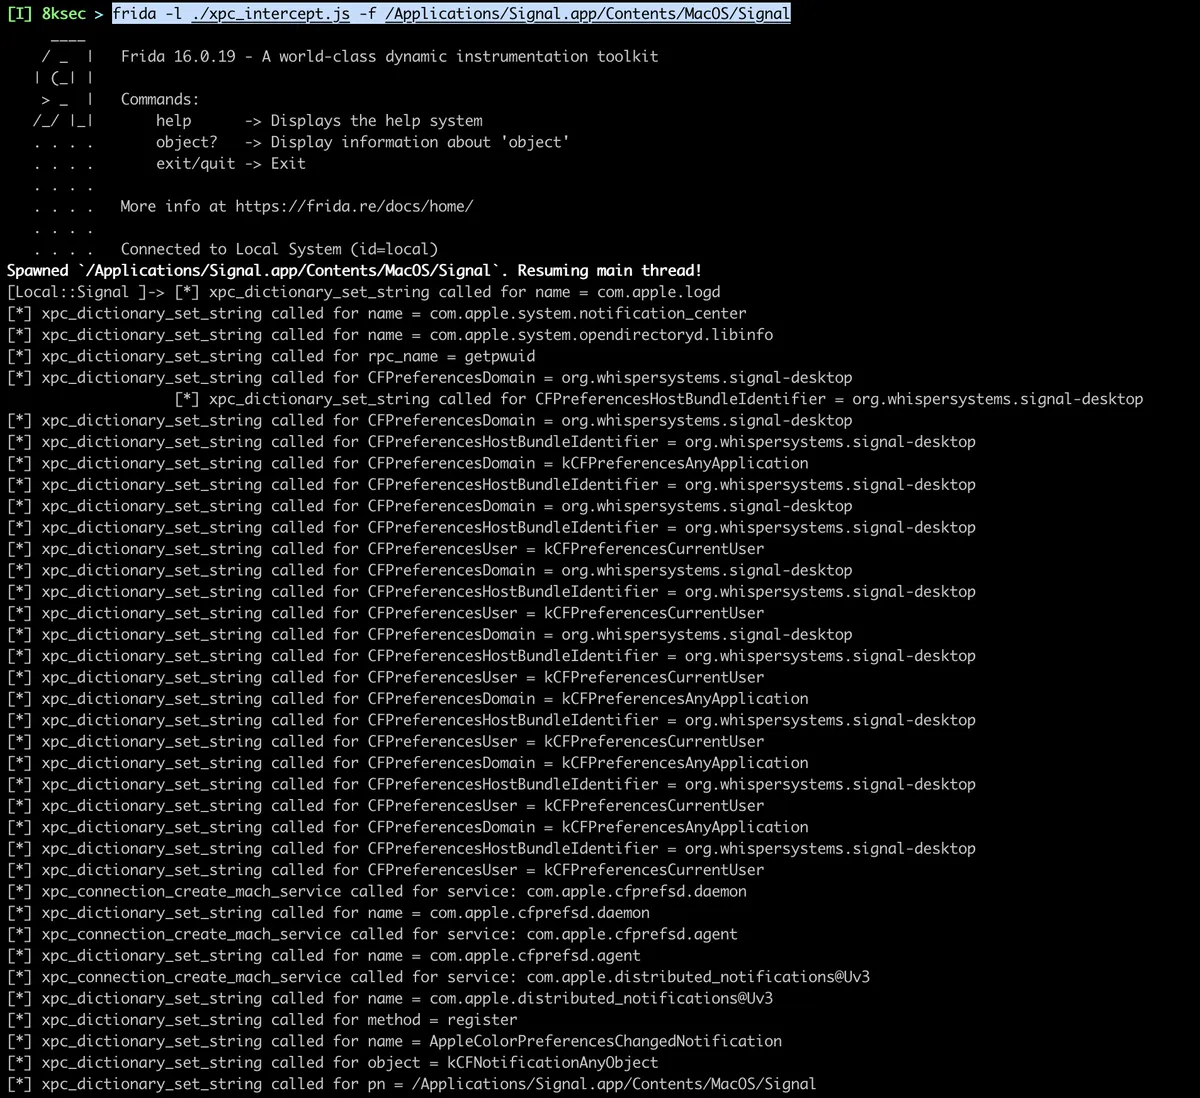The width and height of the screenshot is (1200, 1098).
Task: Click 'Connected to Local System (id=local)' line
Action: [279, 249]
